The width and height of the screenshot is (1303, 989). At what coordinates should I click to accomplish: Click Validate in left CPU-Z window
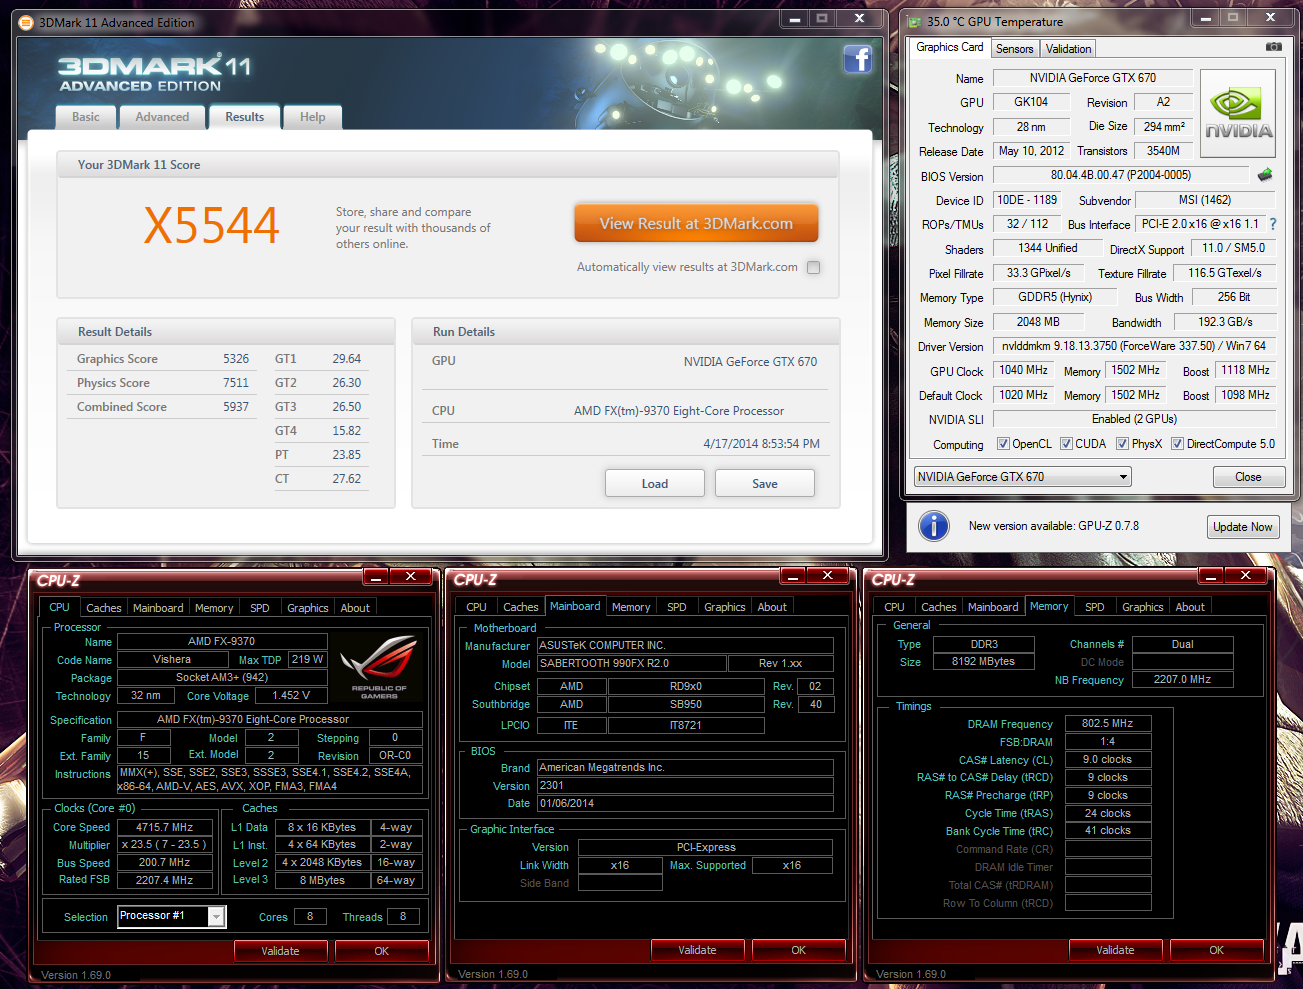click(x=281, y=951)
